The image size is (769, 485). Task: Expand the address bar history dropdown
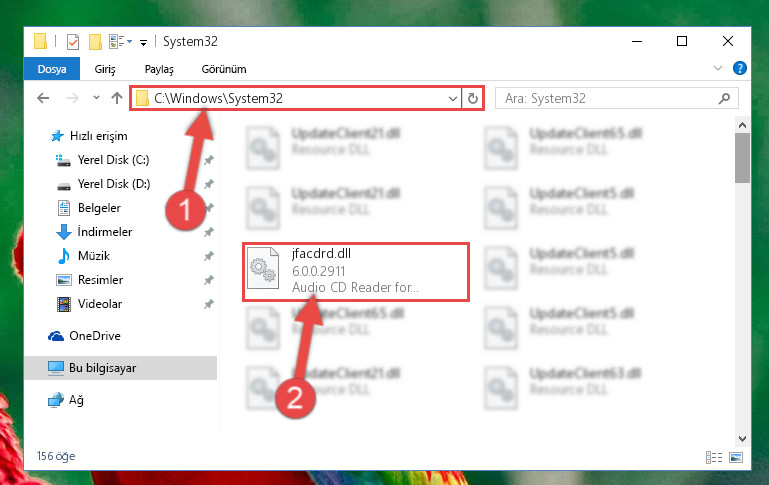coord(453,99)
